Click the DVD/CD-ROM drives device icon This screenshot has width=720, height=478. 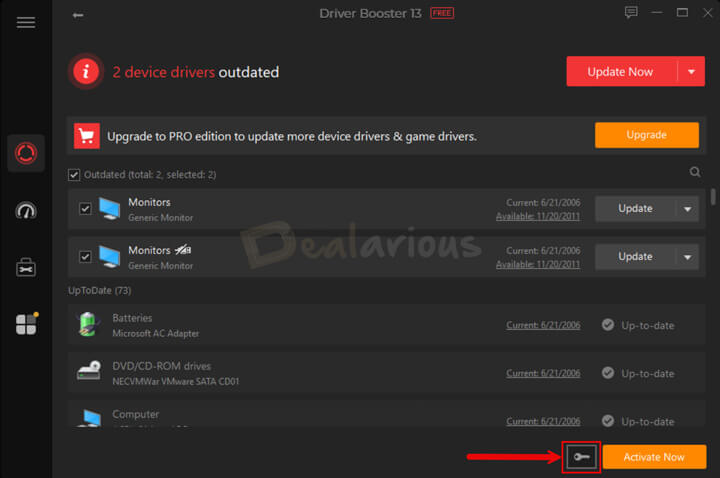pyautogui.click(x=89, y=371)
